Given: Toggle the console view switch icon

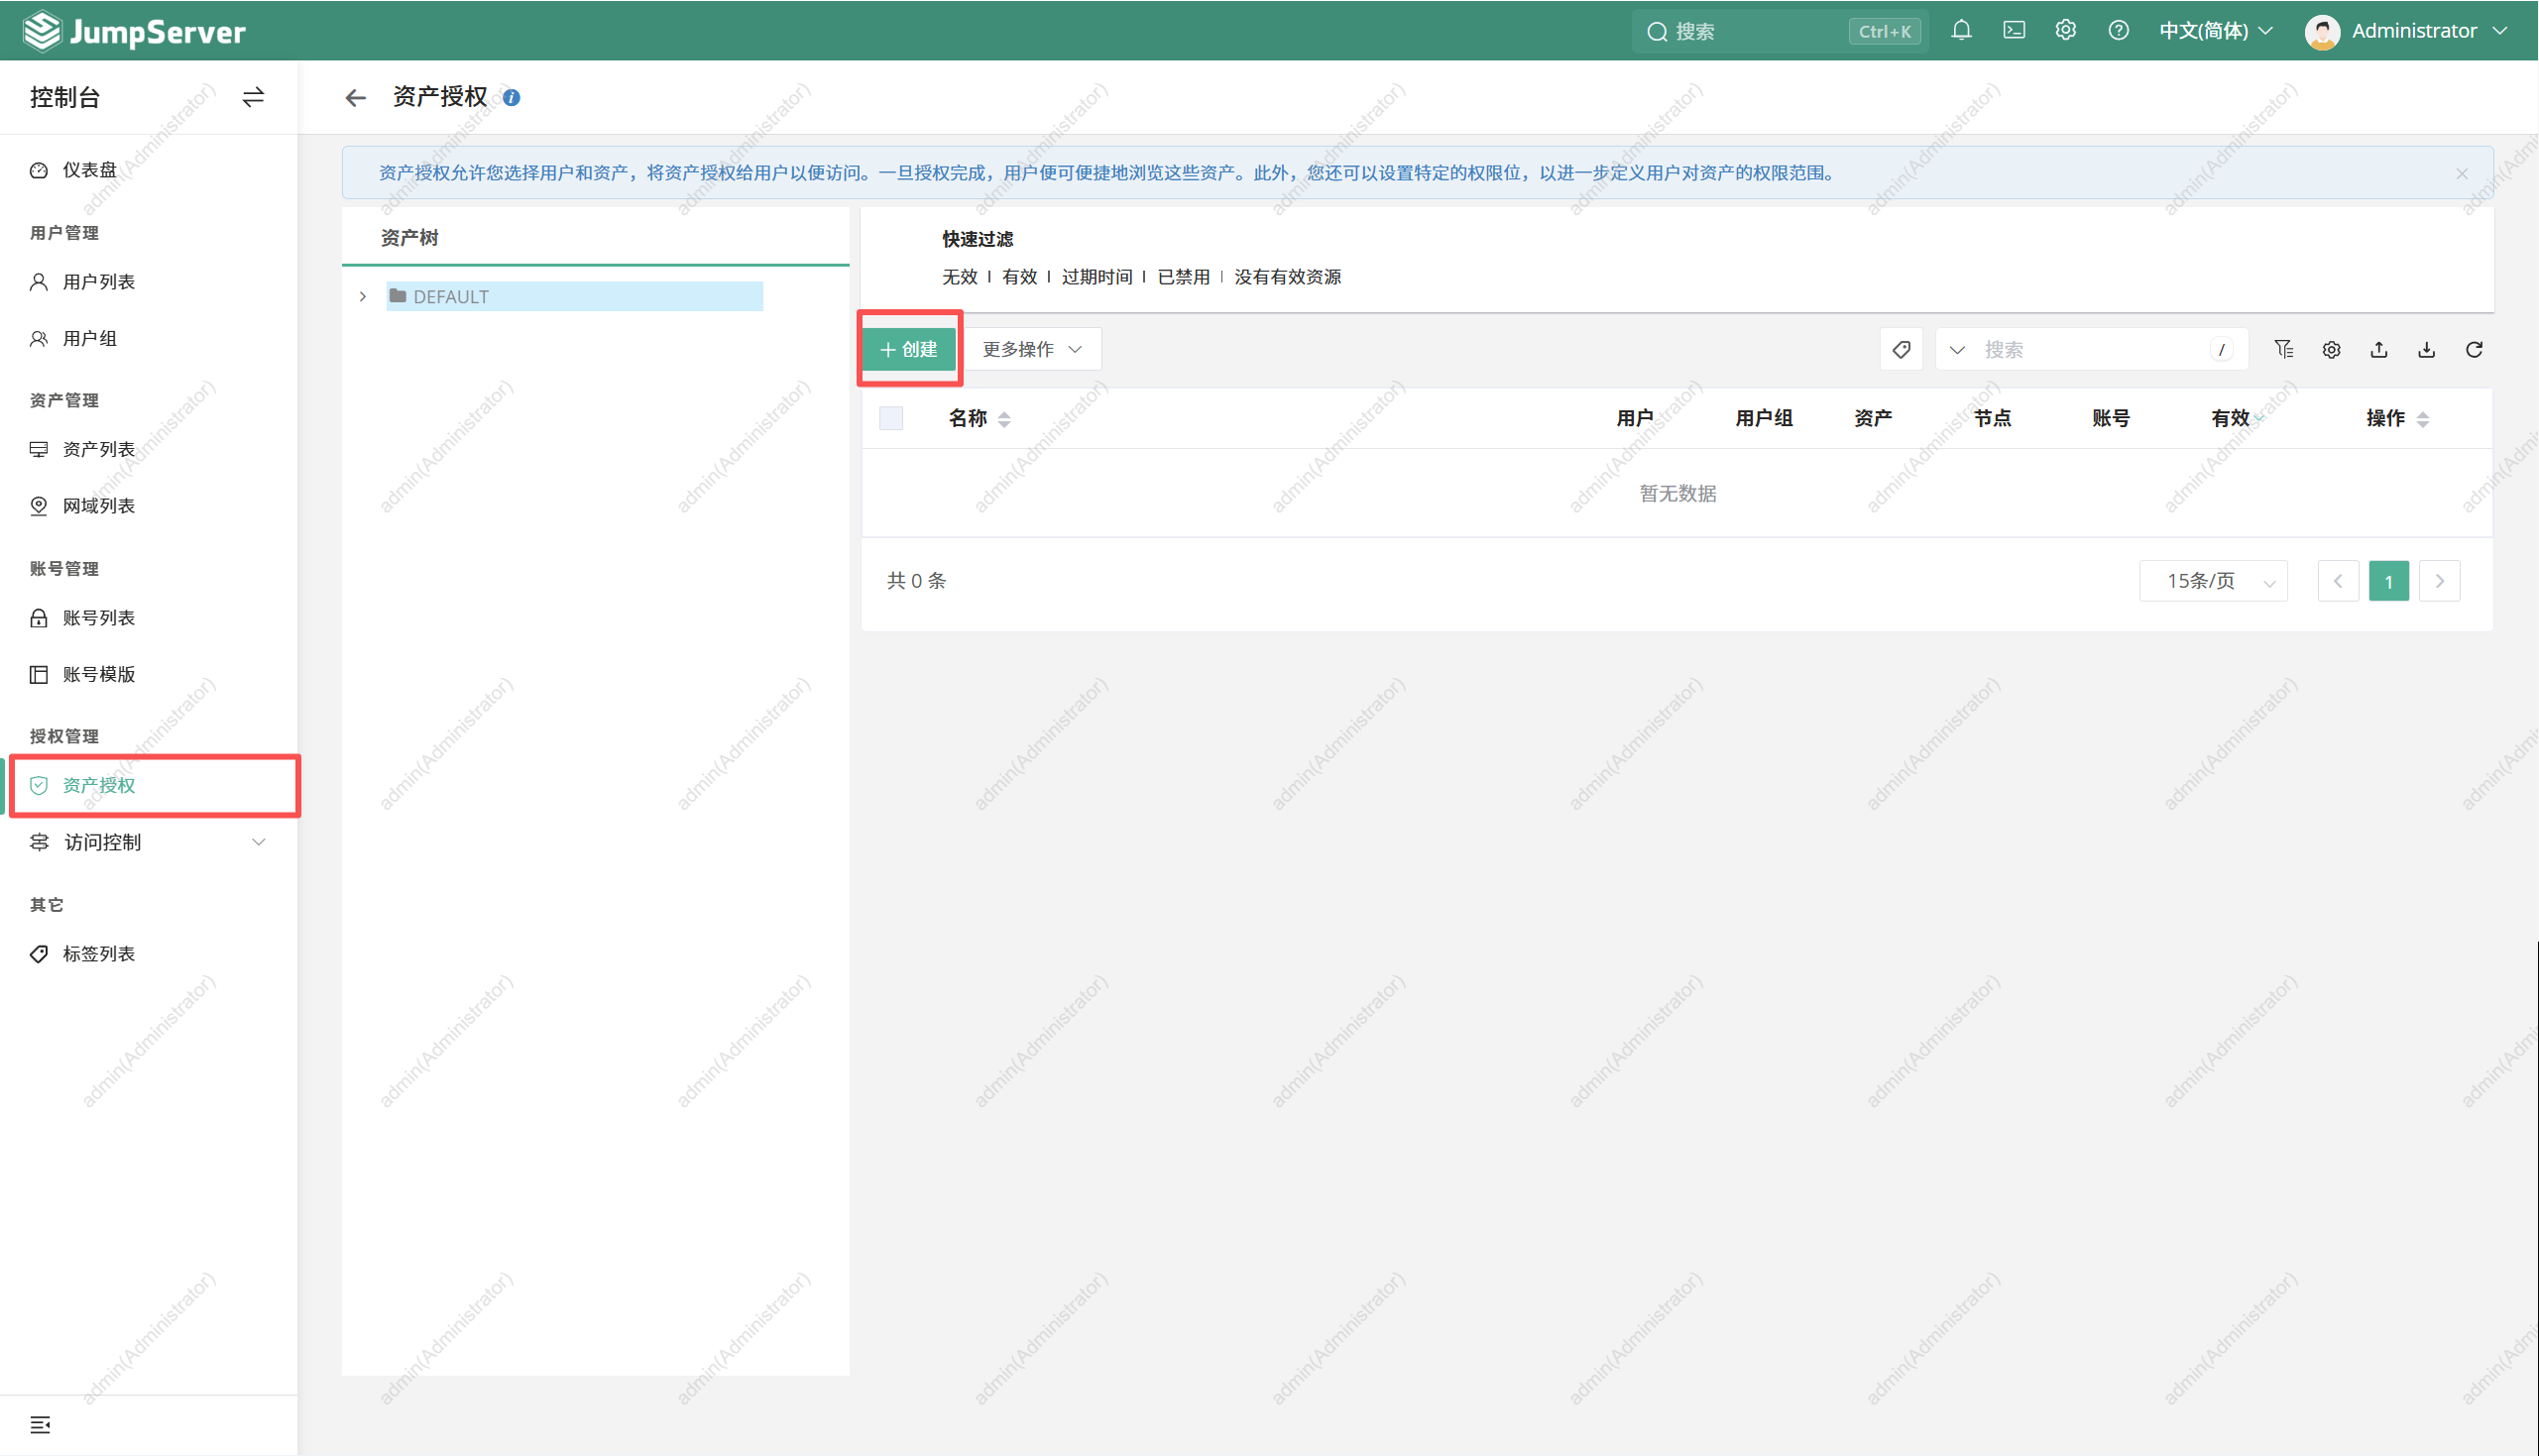Looking at the screenshot, I should point(253,97).
